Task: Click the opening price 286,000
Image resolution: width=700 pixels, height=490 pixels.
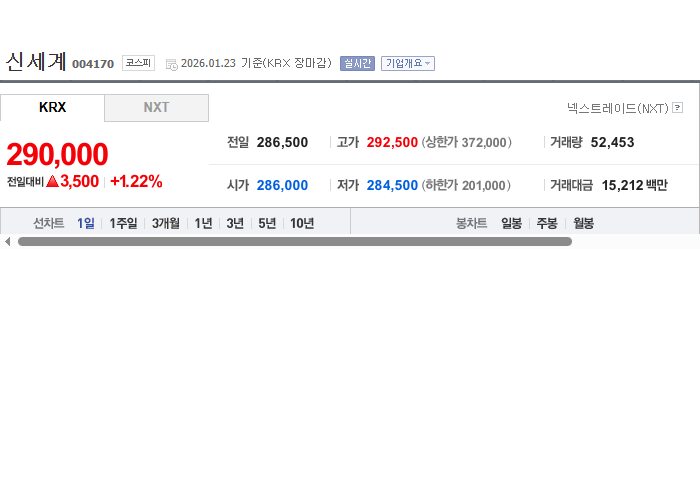Action: [x=282, y=185]
